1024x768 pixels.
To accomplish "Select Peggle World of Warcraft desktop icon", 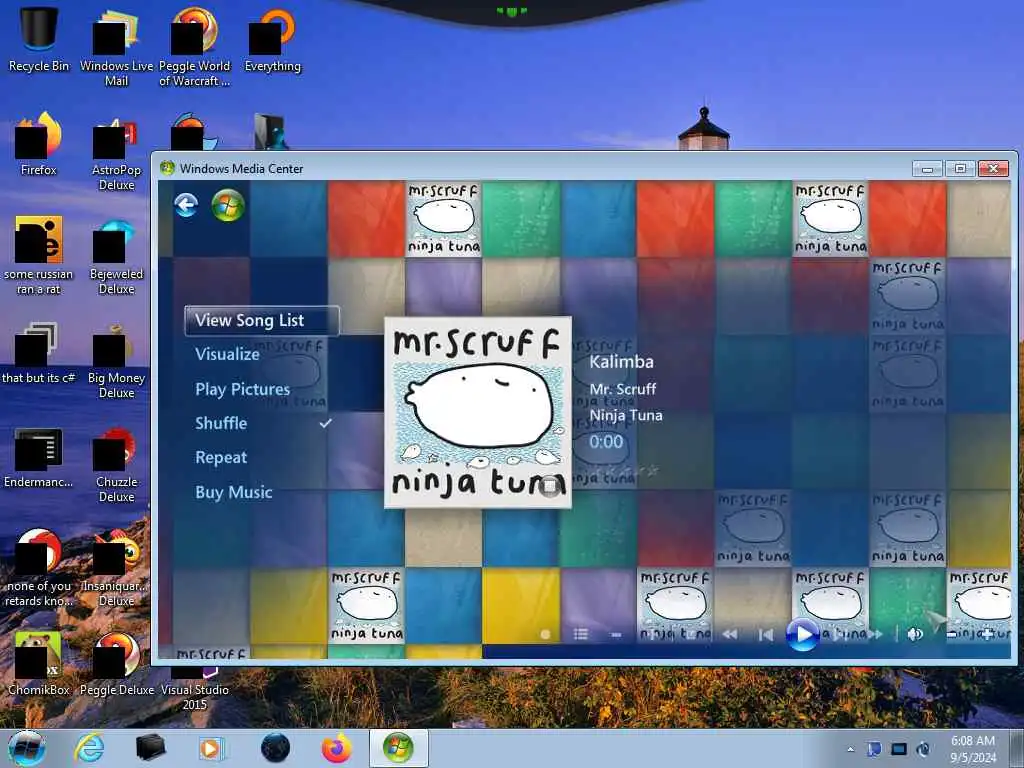I will (x=195, y=47).
